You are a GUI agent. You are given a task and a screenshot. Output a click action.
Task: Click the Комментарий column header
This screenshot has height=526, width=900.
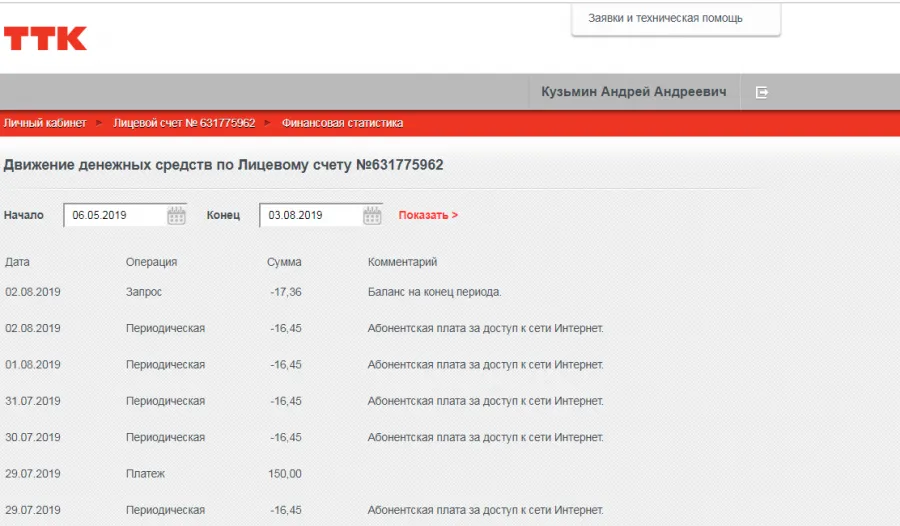tap(402, 262)
